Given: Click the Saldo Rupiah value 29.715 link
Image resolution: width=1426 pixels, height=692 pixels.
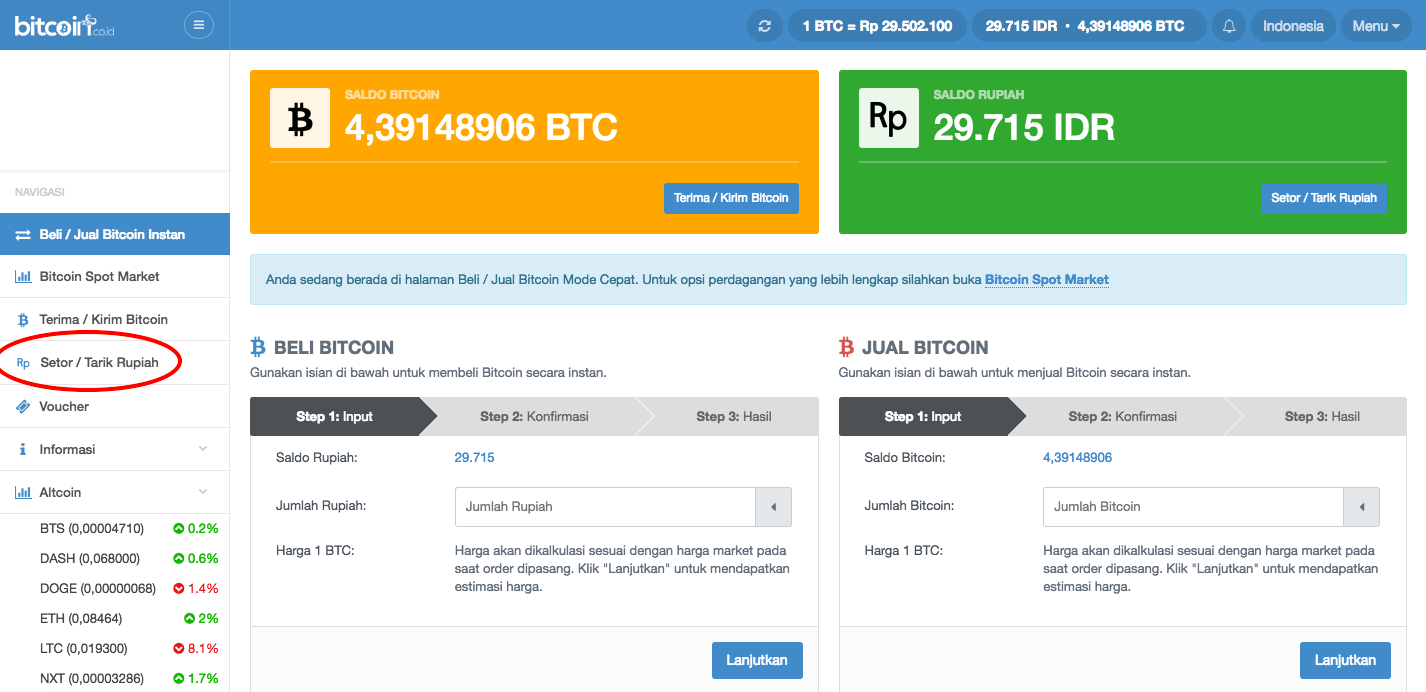Looking at the screenshot, I should point(474,458).
